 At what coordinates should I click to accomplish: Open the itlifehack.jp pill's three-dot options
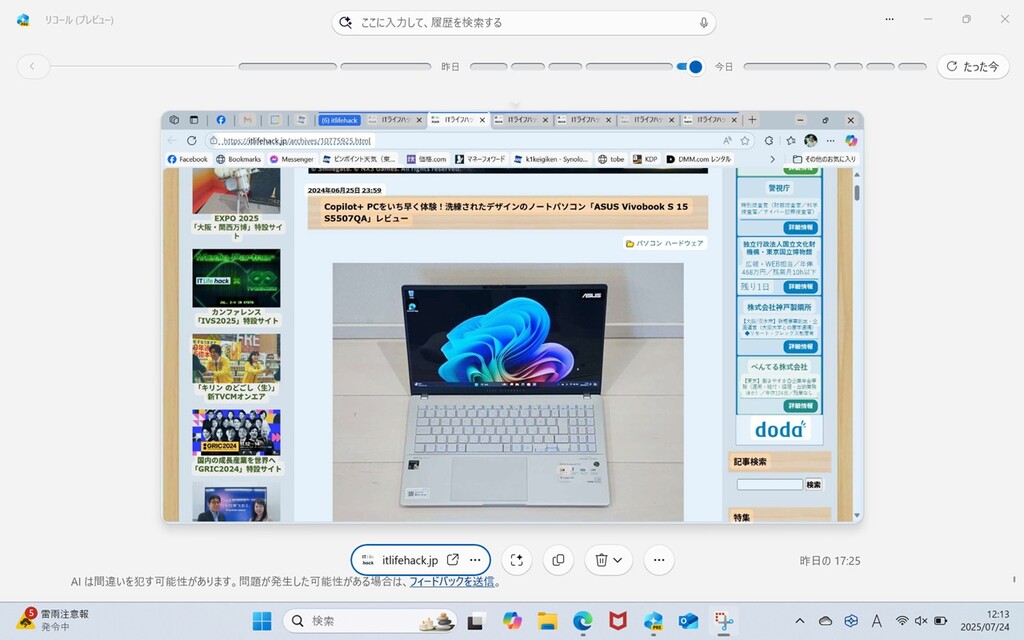tap(475, 560)
